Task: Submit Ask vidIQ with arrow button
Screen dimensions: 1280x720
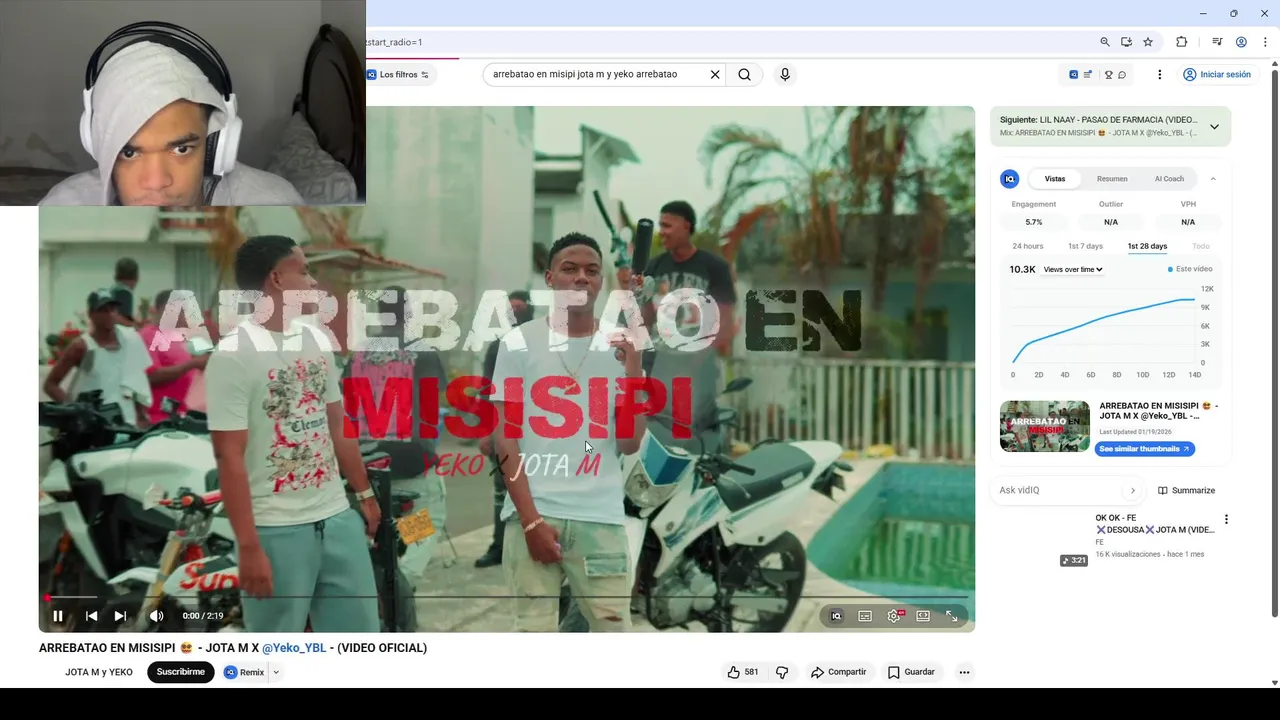Action: coord(1132,490)
